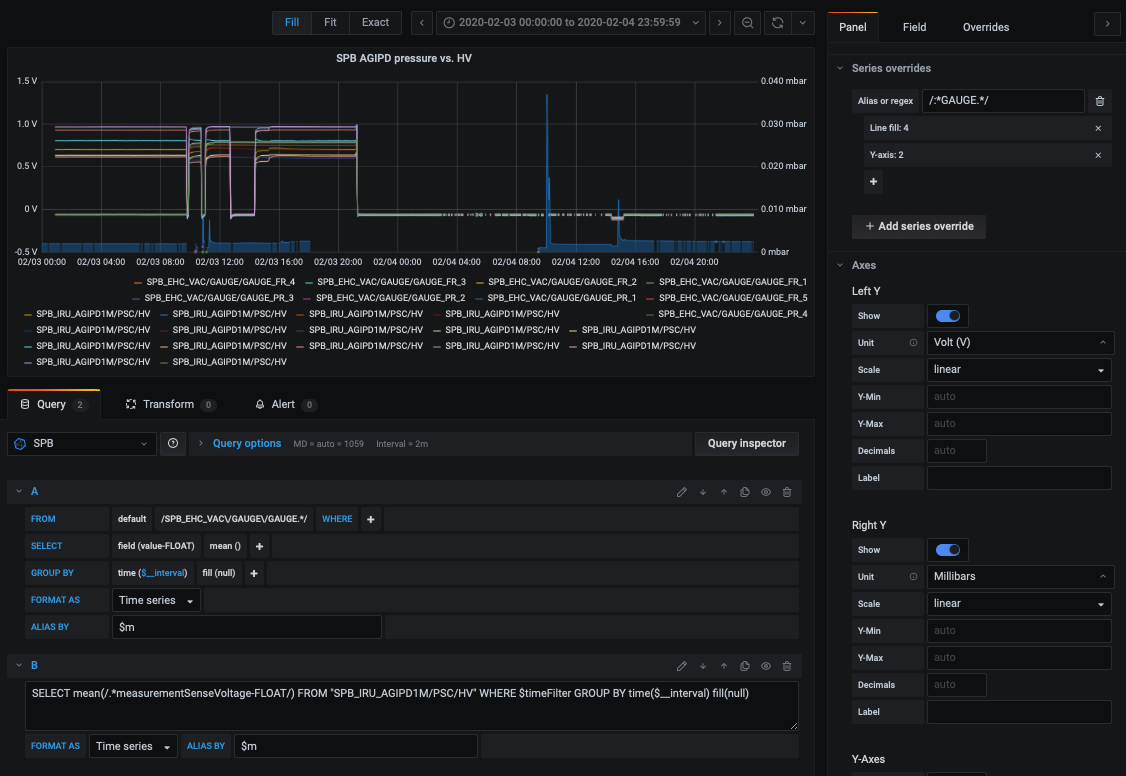Open refresh interval dropdown arrow
Viewport: 1126px width, 776px height.
[803, 22]
